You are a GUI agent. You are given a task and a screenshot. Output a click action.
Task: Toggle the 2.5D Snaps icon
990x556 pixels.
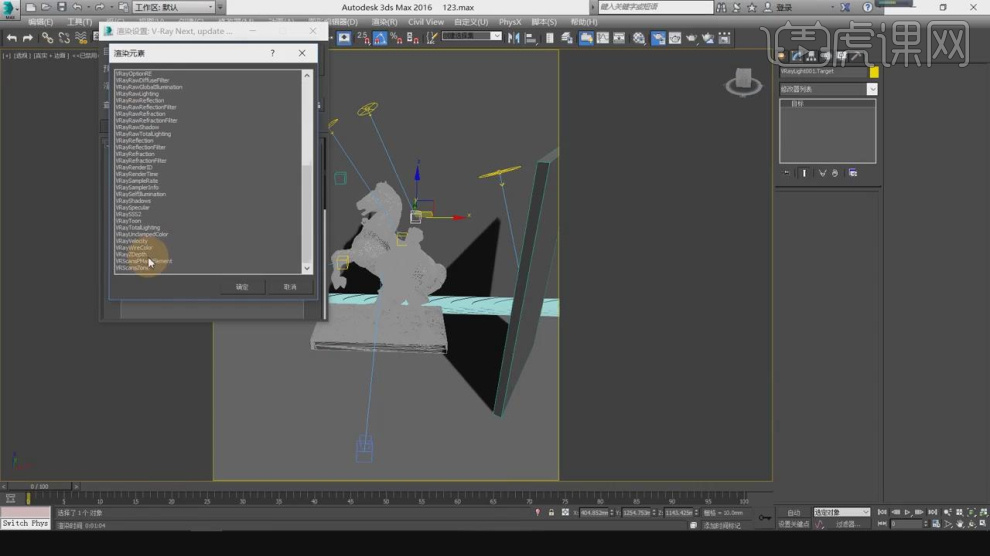(x=364, y=38)
